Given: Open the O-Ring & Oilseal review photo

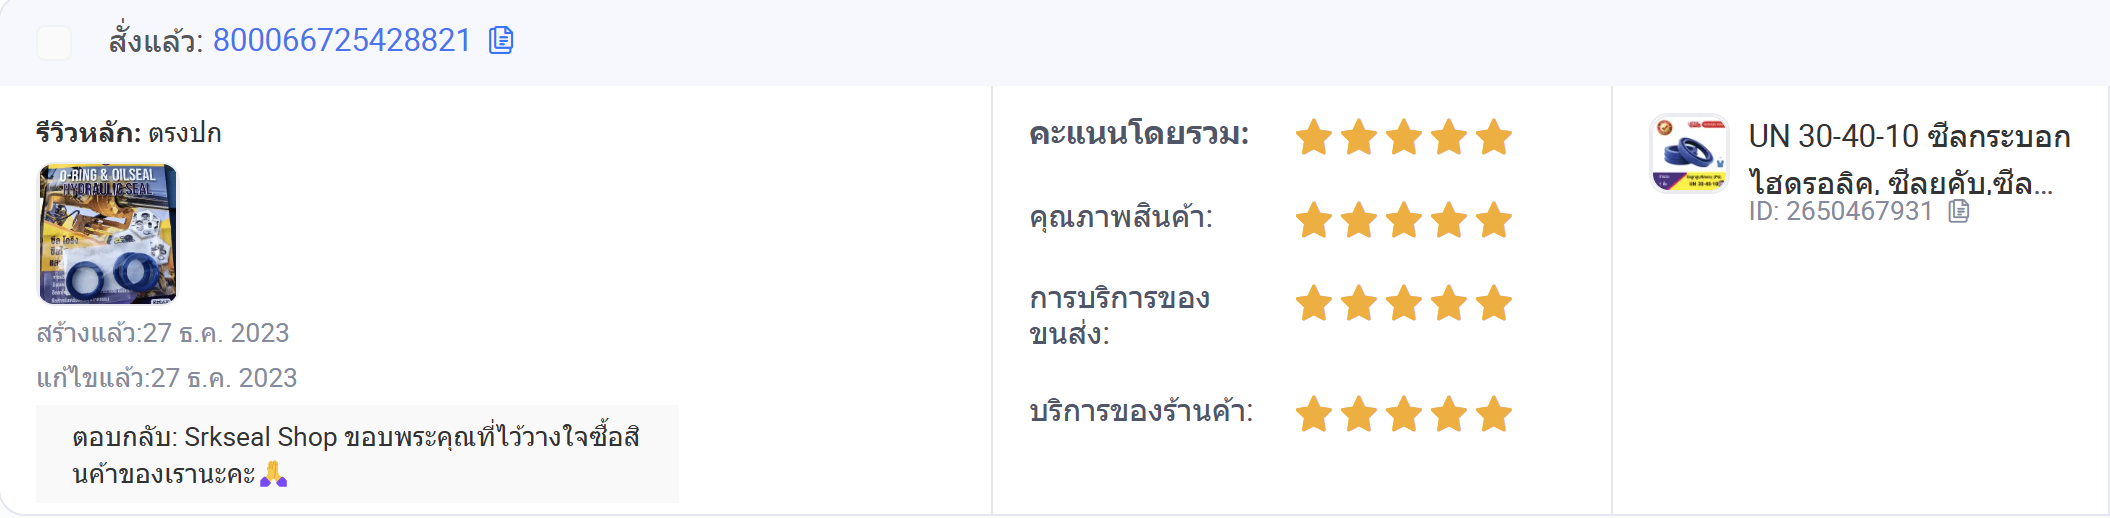Looking at the screenshot, I should tap(108, 234).
